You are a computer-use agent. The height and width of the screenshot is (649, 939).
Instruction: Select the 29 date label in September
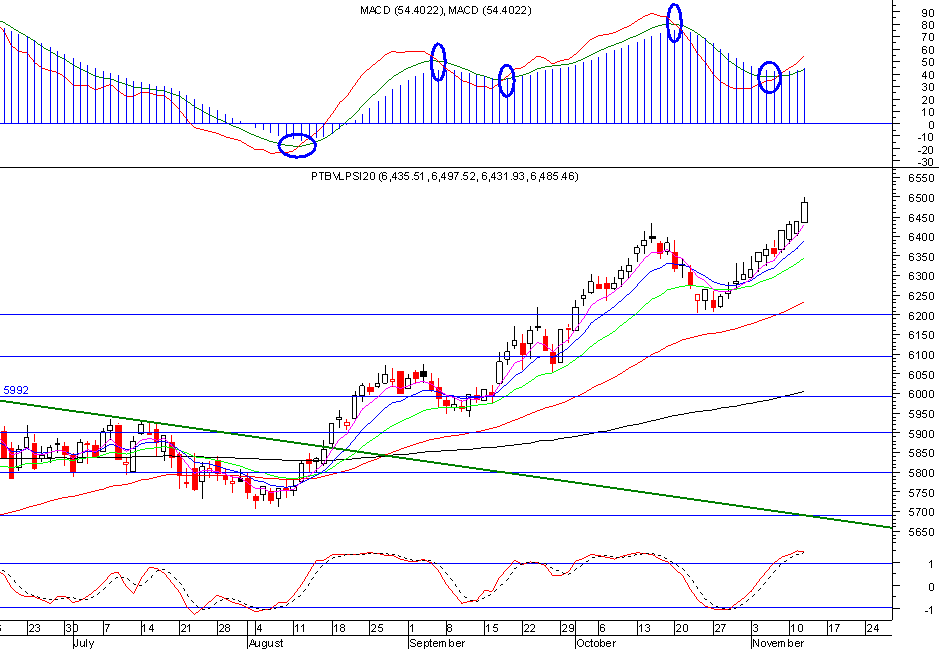point(568,629)
